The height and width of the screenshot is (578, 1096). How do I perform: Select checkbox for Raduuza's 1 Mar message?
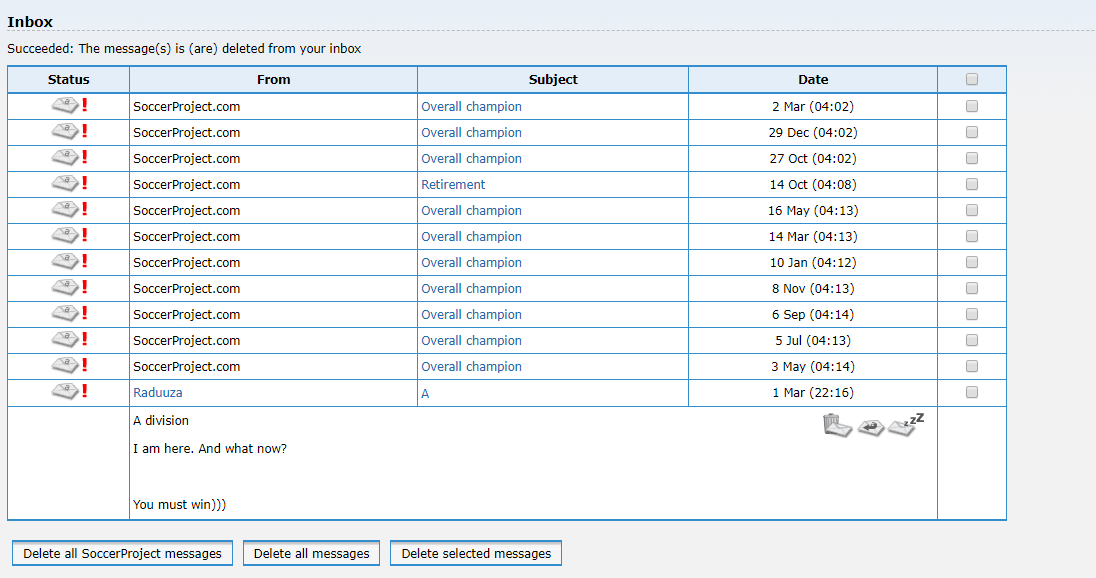coord(972,393)
